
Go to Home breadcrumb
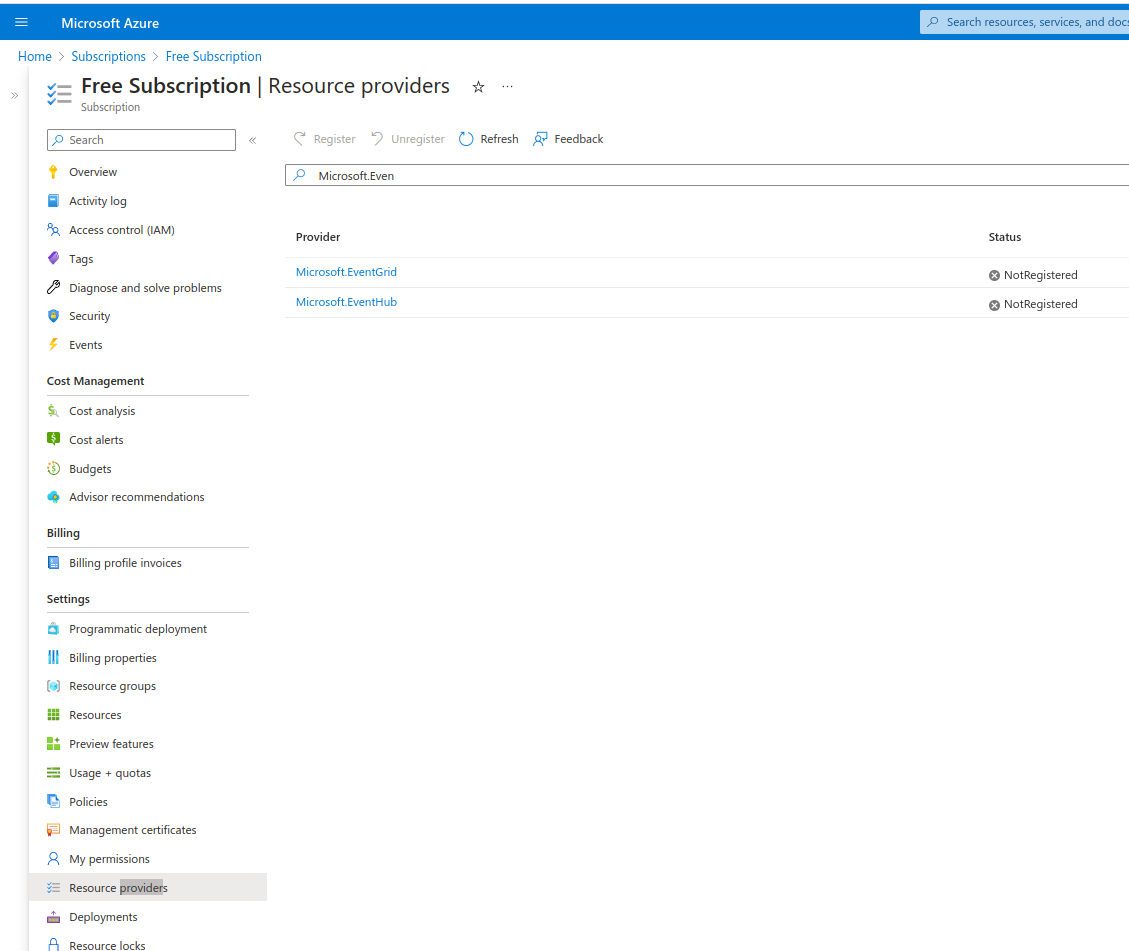pos(35,56)
